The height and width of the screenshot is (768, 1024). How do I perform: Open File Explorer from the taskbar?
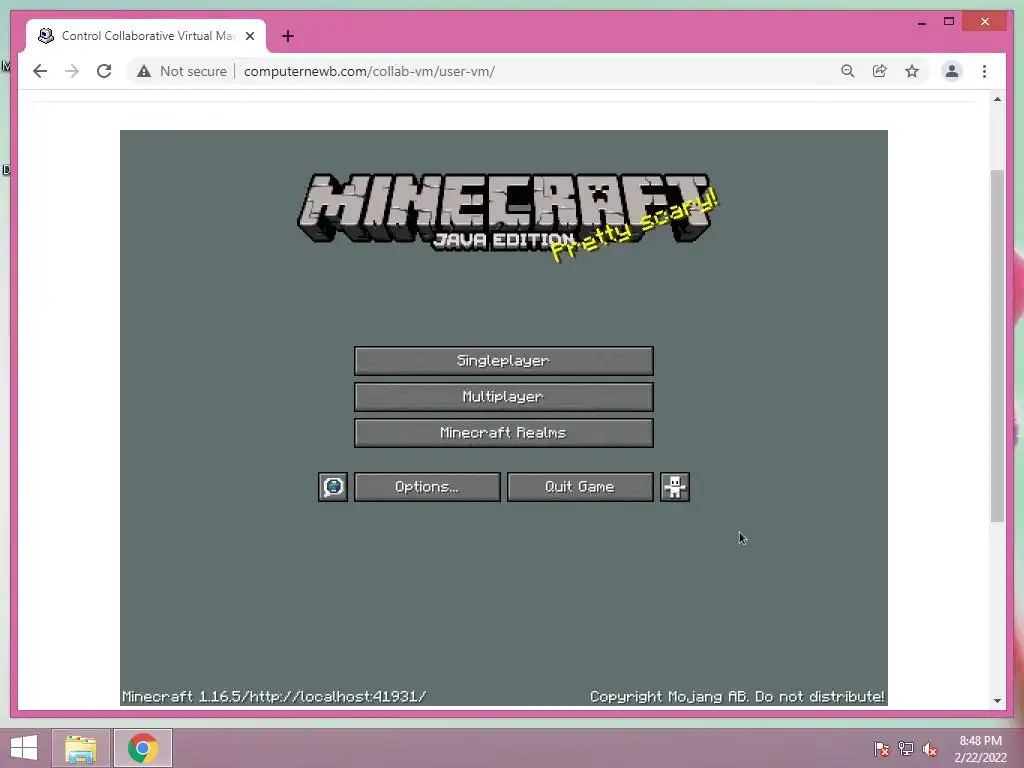[81, 748]
